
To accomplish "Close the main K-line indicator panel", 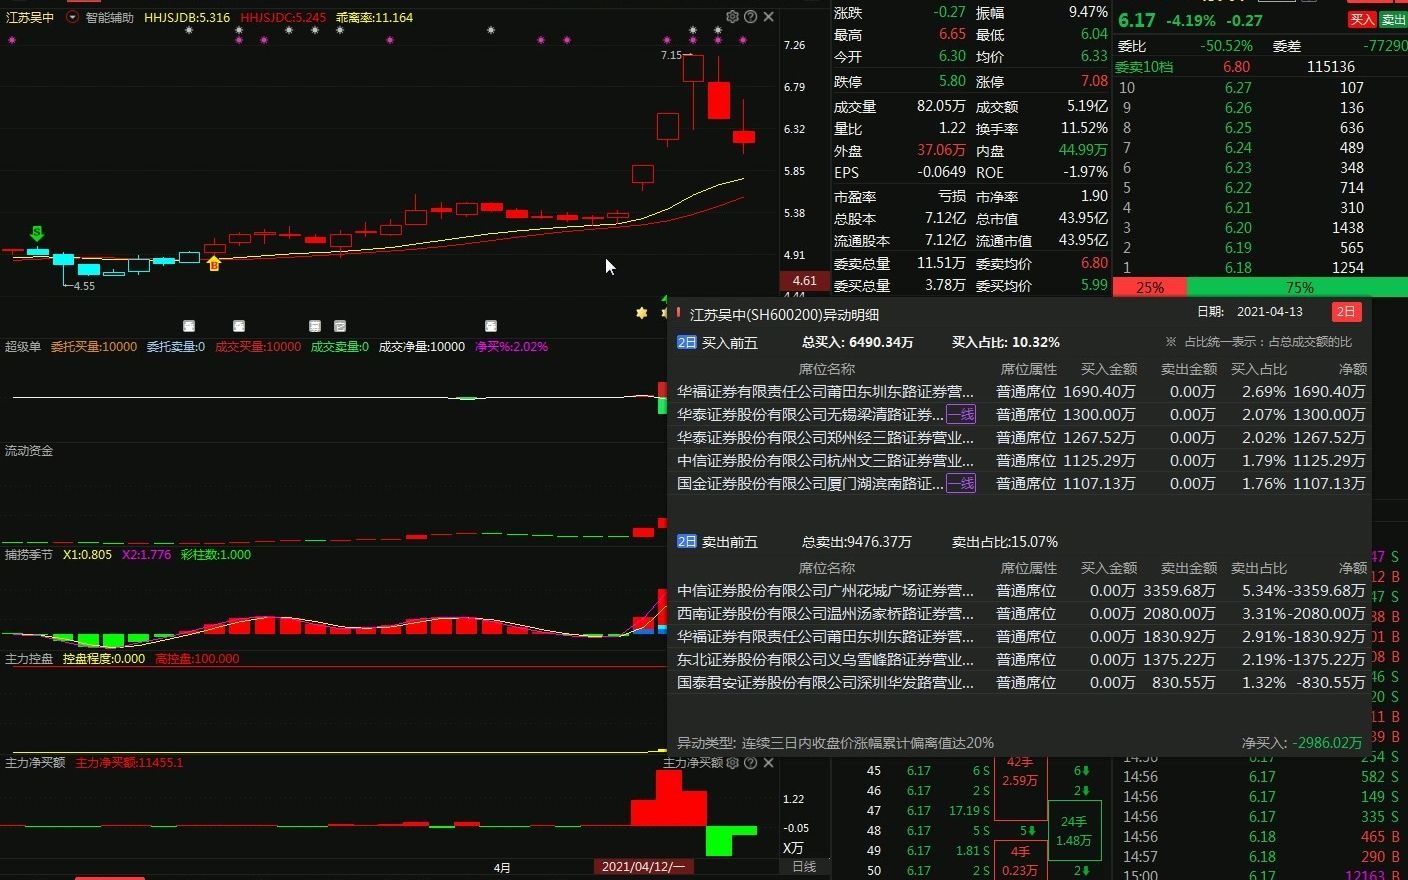I will coord(768,17).
